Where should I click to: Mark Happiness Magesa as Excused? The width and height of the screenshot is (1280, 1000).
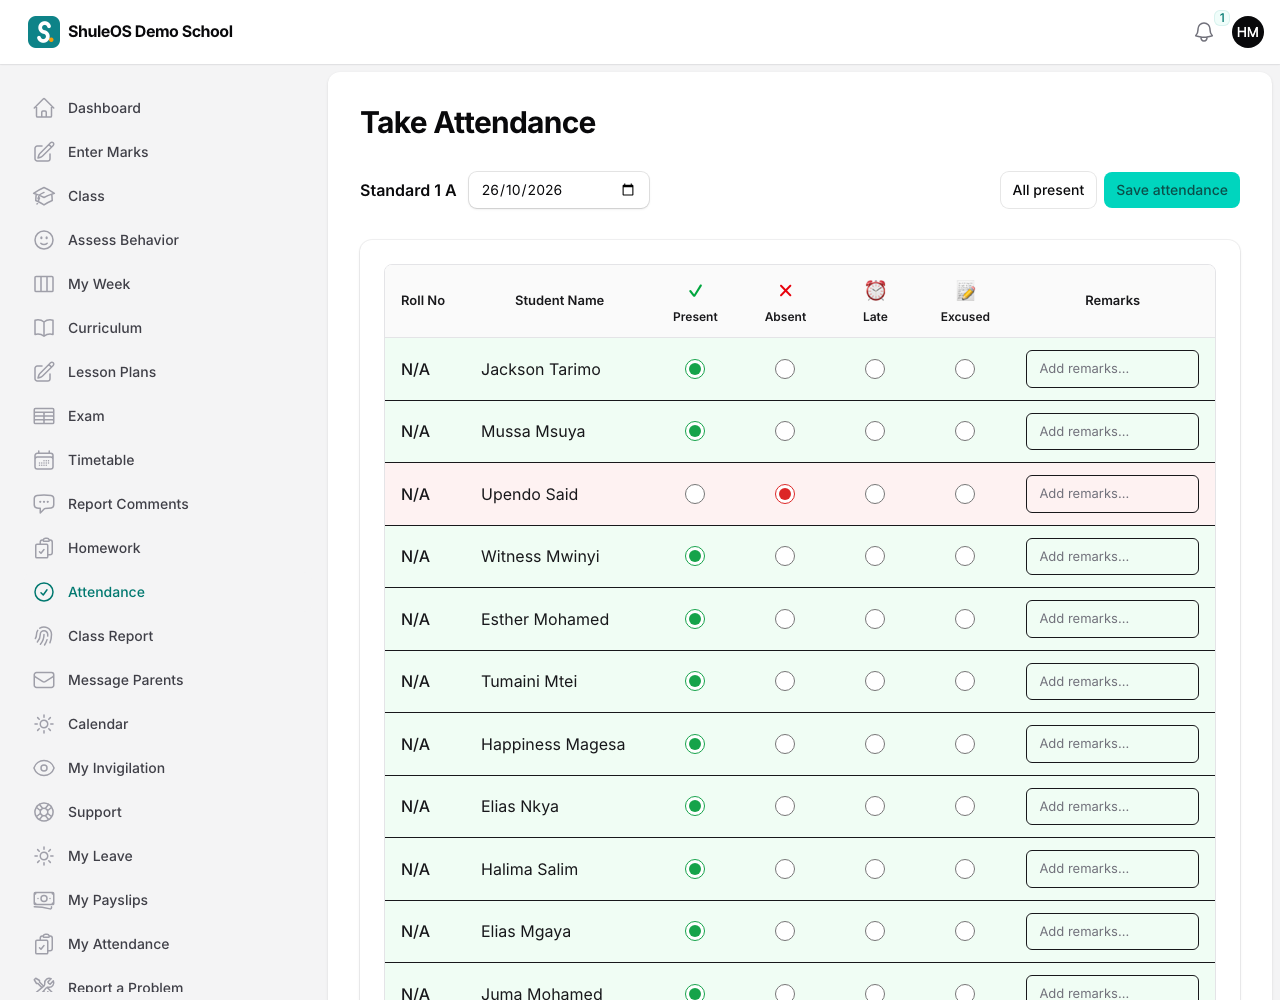coord(965,744)
